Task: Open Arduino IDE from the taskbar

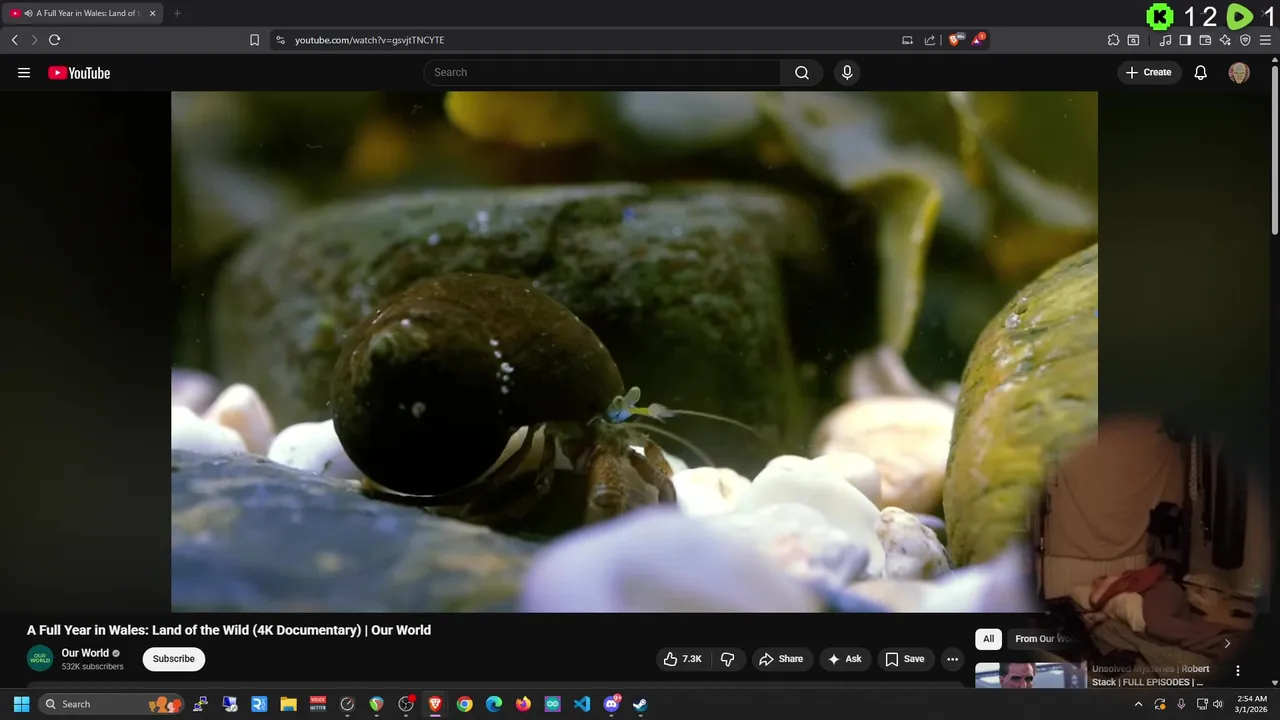Action: point(553,704)
